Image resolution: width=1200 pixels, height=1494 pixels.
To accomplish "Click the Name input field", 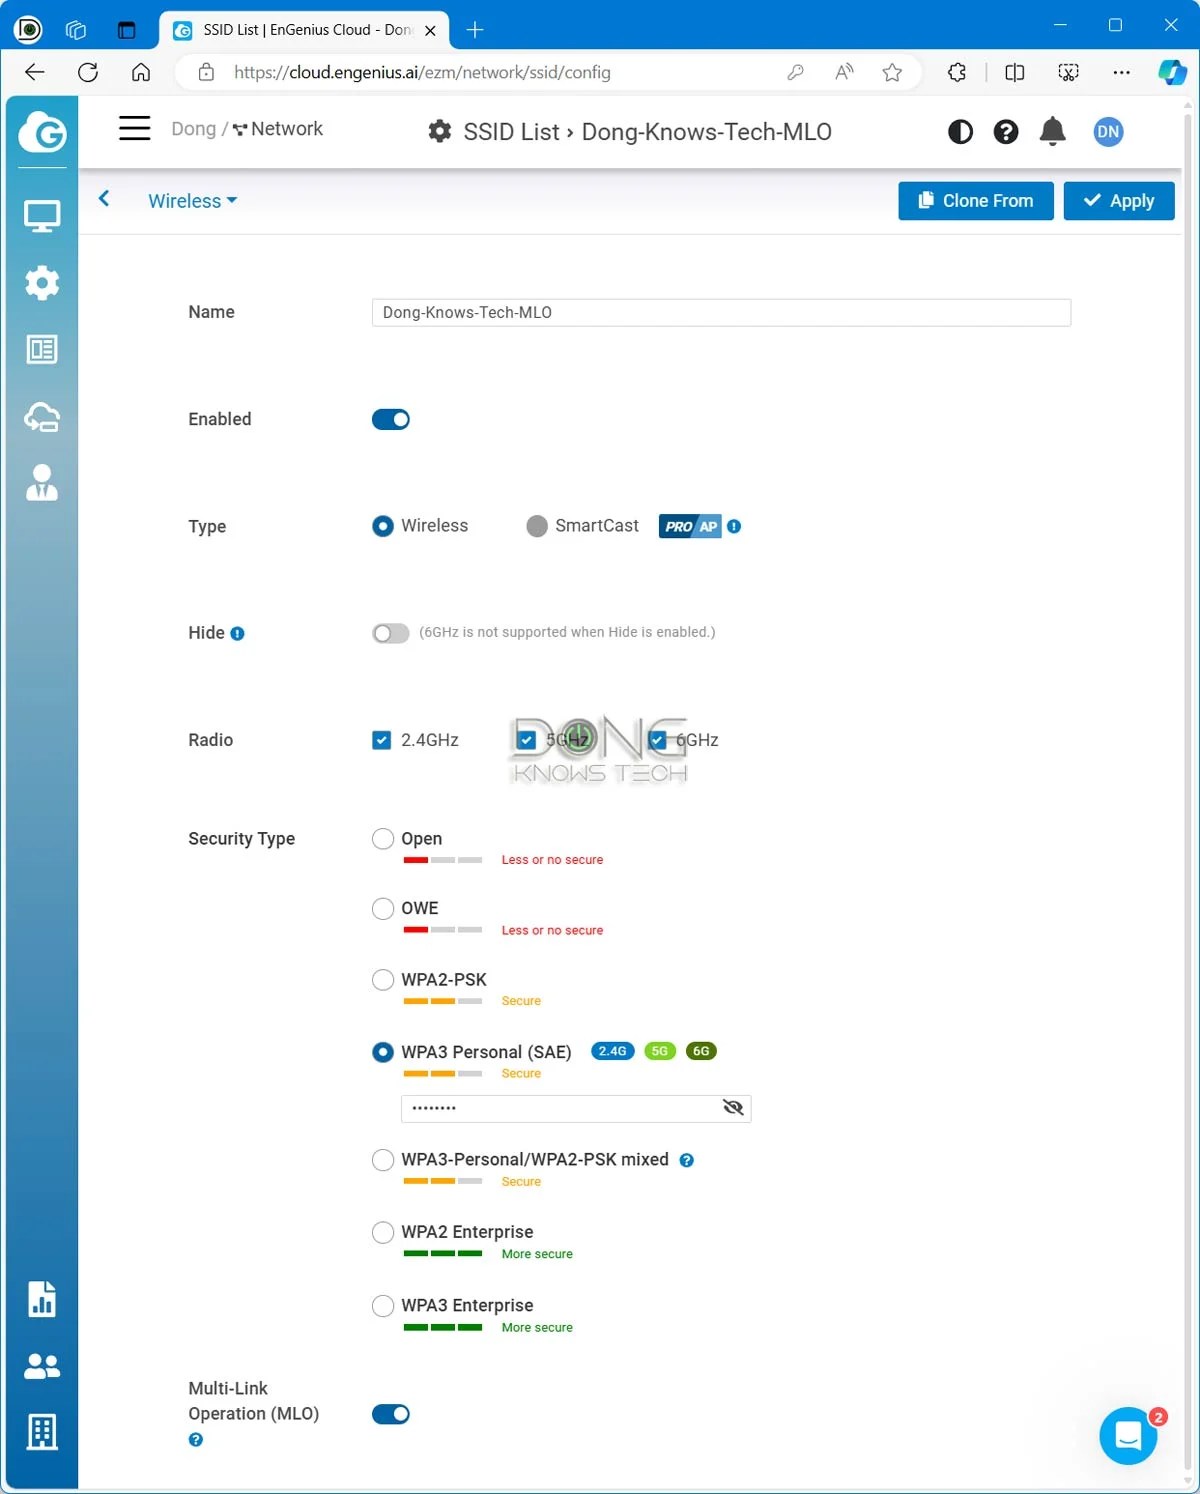I will (721, 313).
